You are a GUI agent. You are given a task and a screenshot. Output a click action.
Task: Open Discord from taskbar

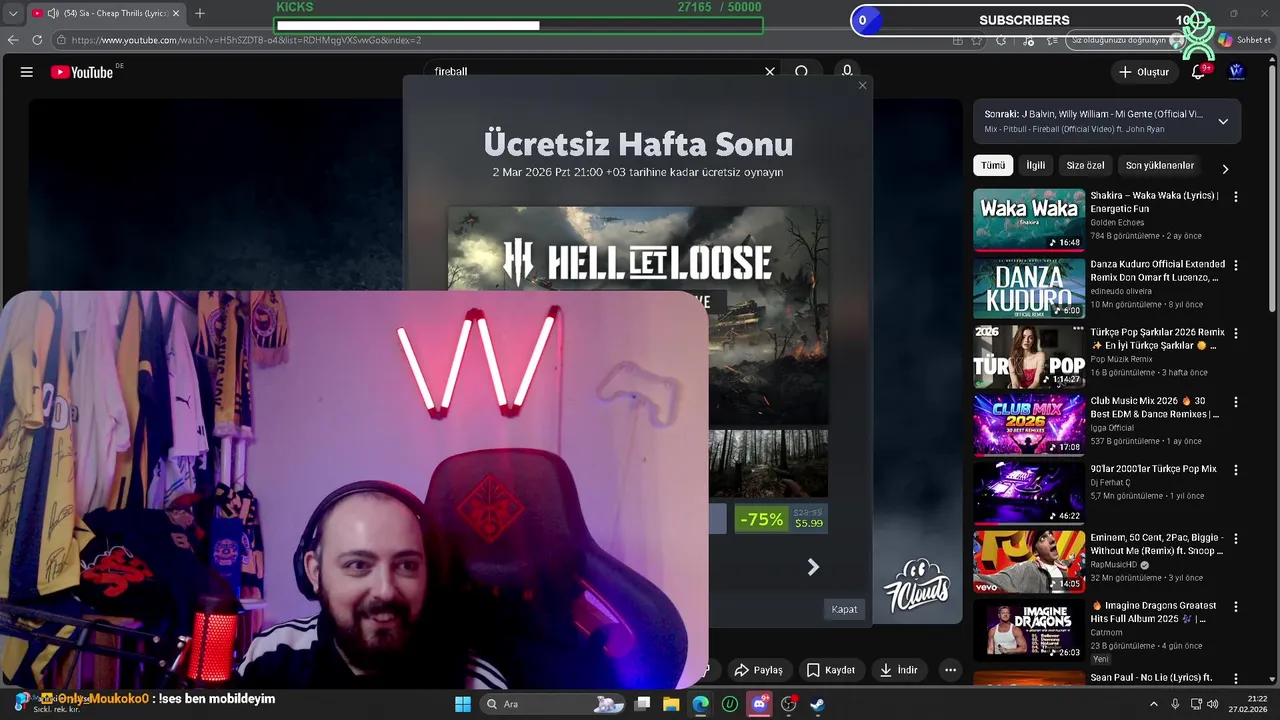(759, 704)
